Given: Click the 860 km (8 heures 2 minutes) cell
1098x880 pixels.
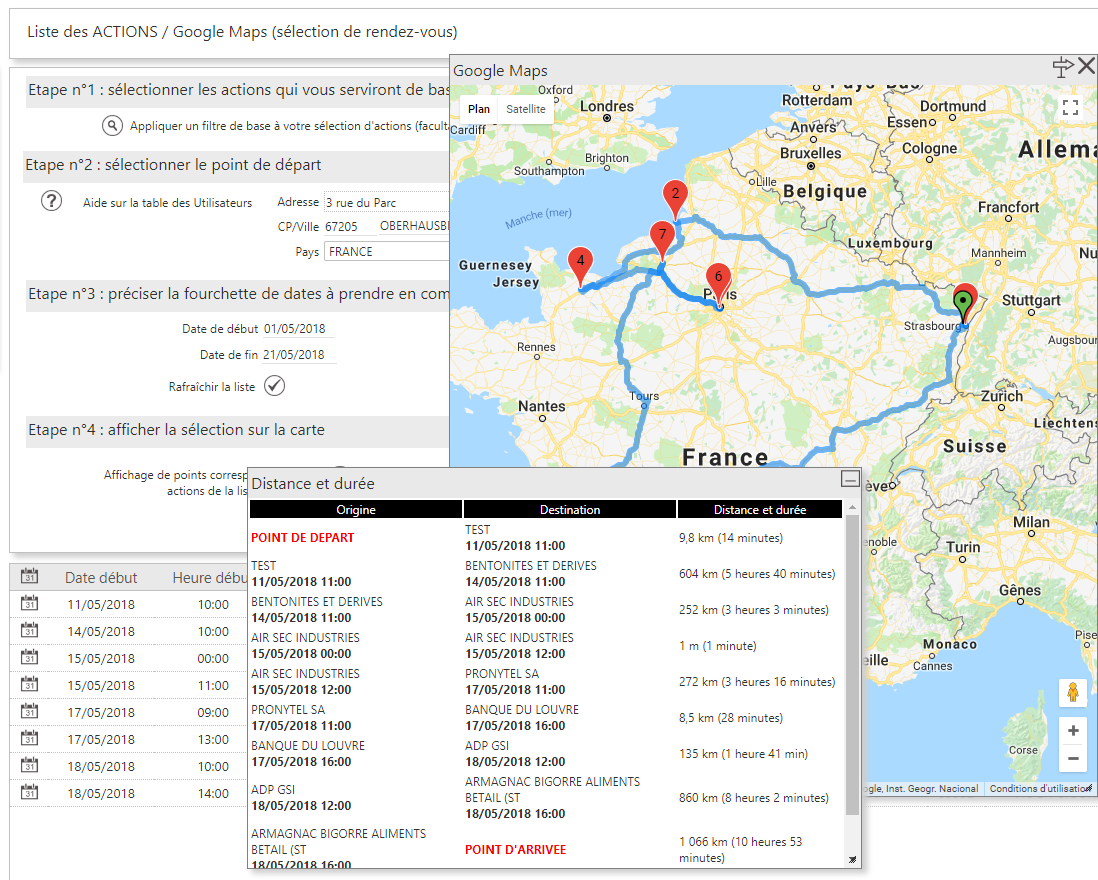Looking at the screenshot, I should tap(753, 797).
